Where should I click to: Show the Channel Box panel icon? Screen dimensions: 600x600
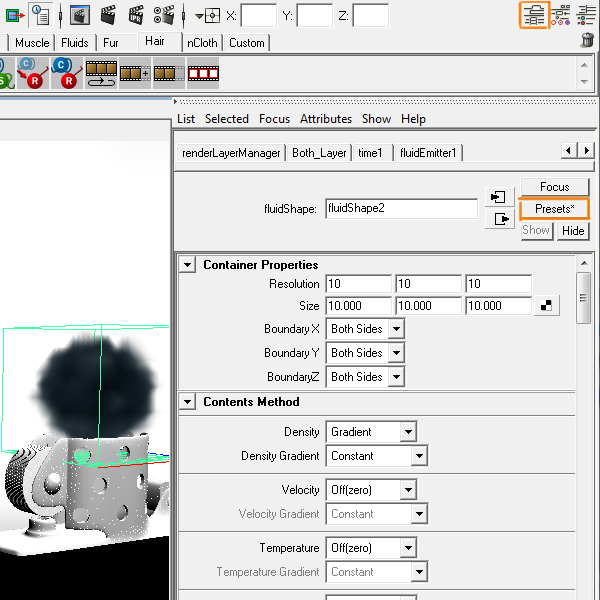[x=587, y=15]
